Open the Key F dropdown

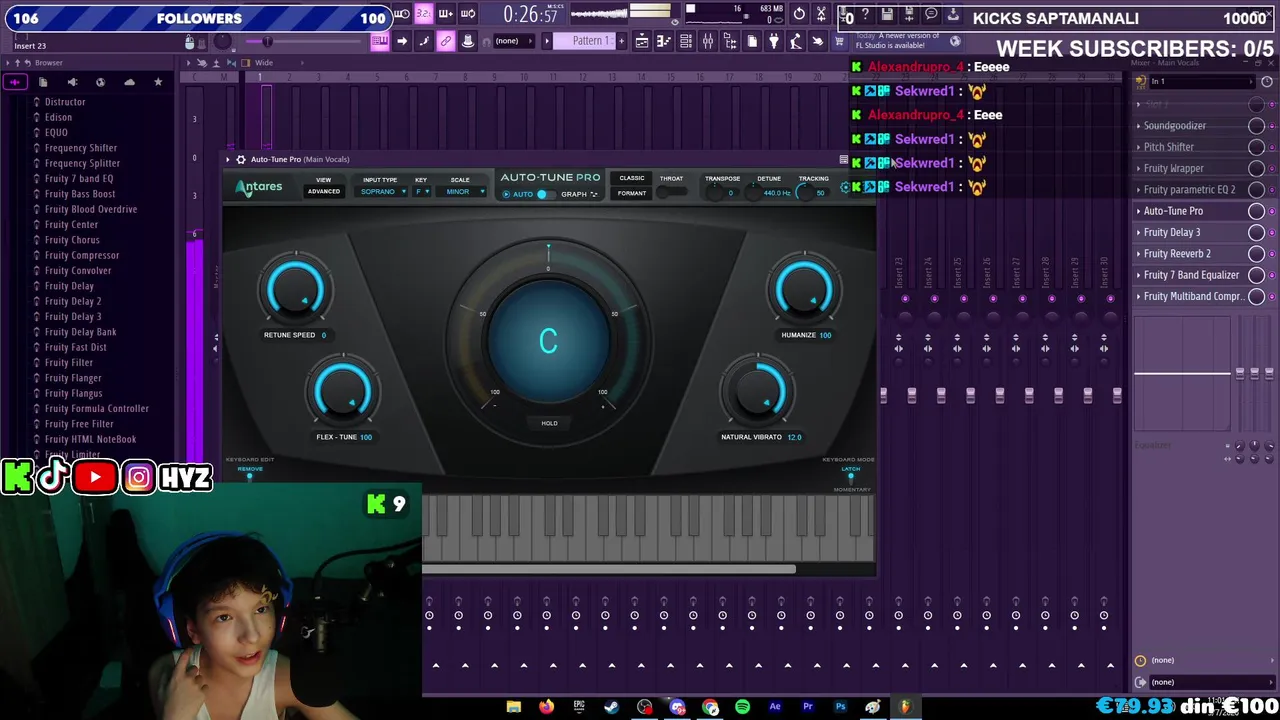421,192
